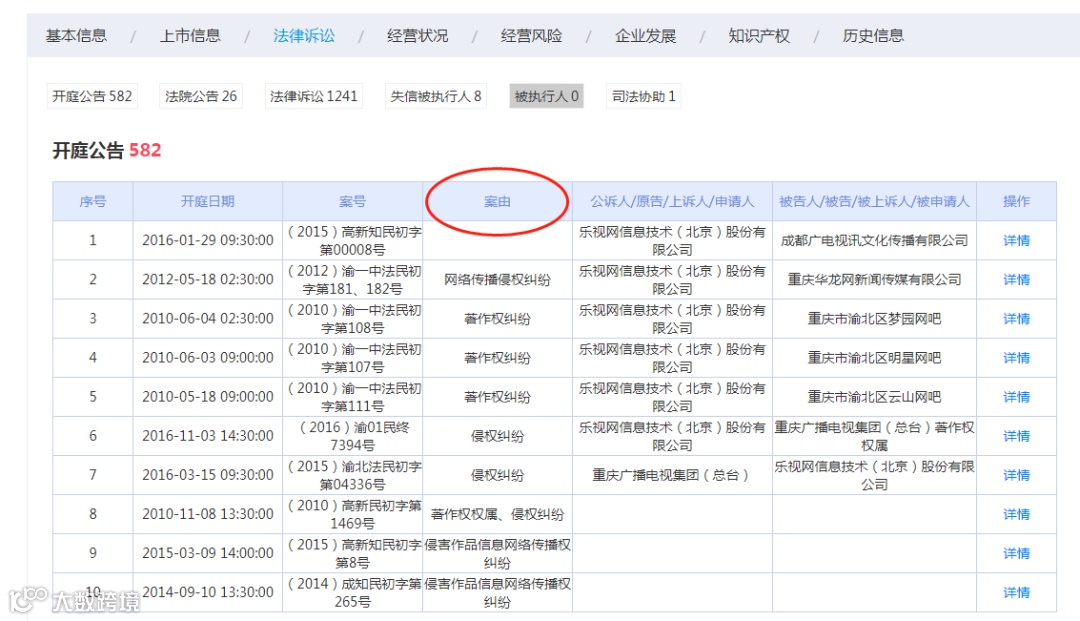
Task: Select the 司法协助 1 filter
Action: click(643, 96)
